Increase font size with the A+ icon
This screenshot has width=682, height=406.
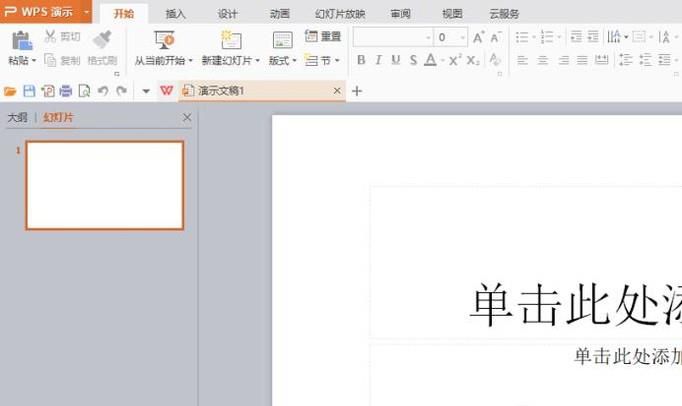(478, 37)
